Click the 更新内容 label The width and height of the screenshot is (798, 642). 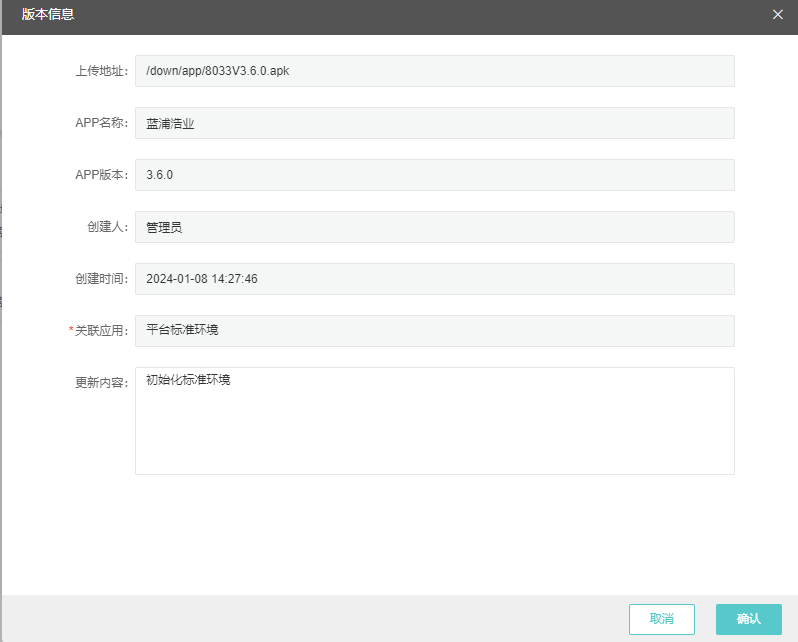click(101, 382)
